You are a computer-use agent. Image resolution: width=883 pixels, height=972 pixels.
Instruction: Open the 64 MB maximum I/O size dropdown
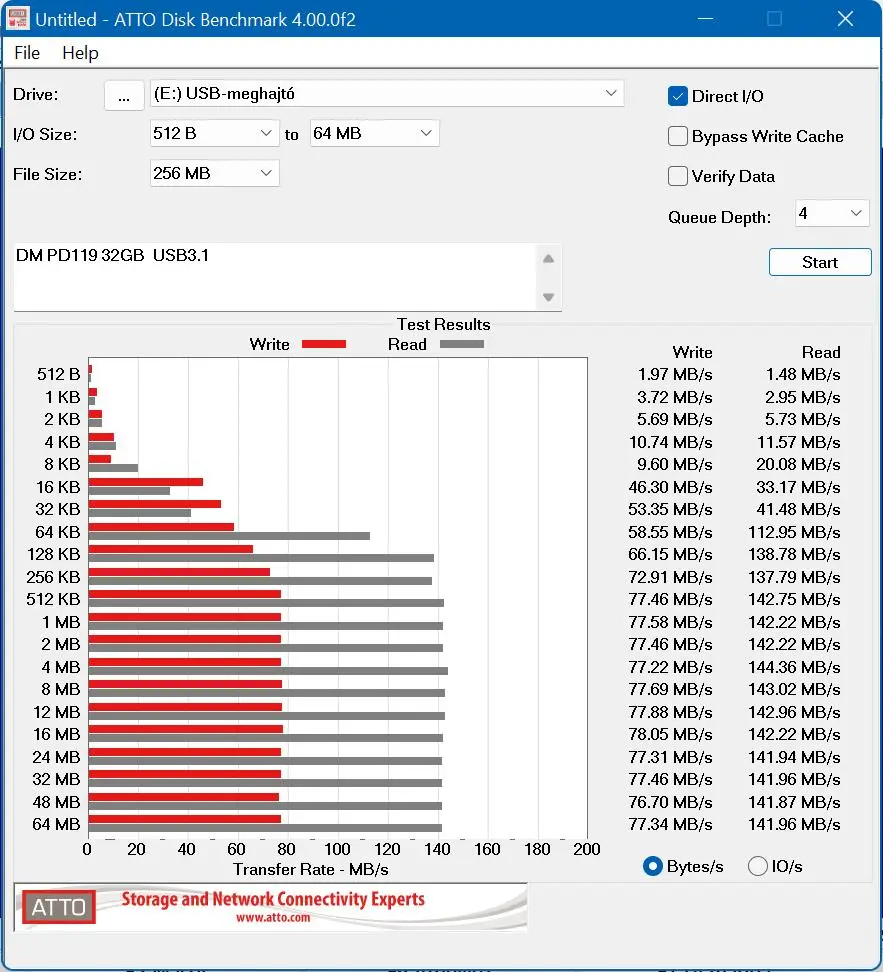point(375,133)
